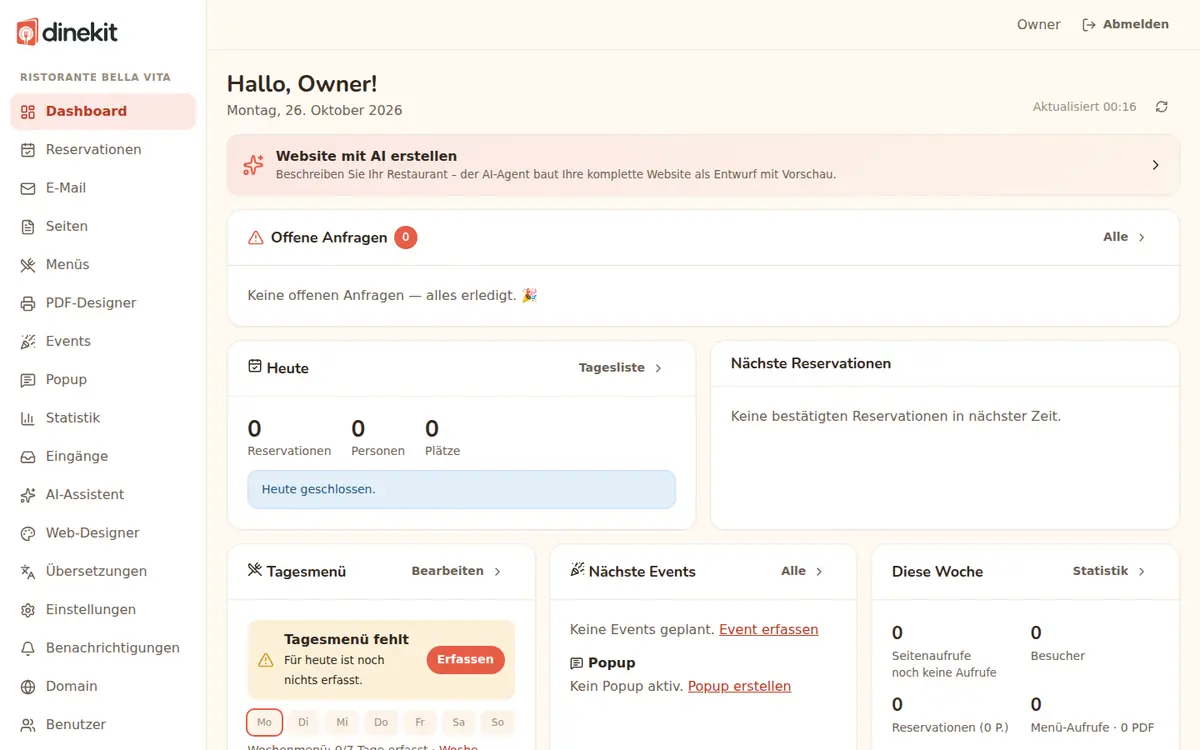1200x750 pixels.
Task: Click the Benachrichtigungen bell icon
Action: (x=28, y=648)
